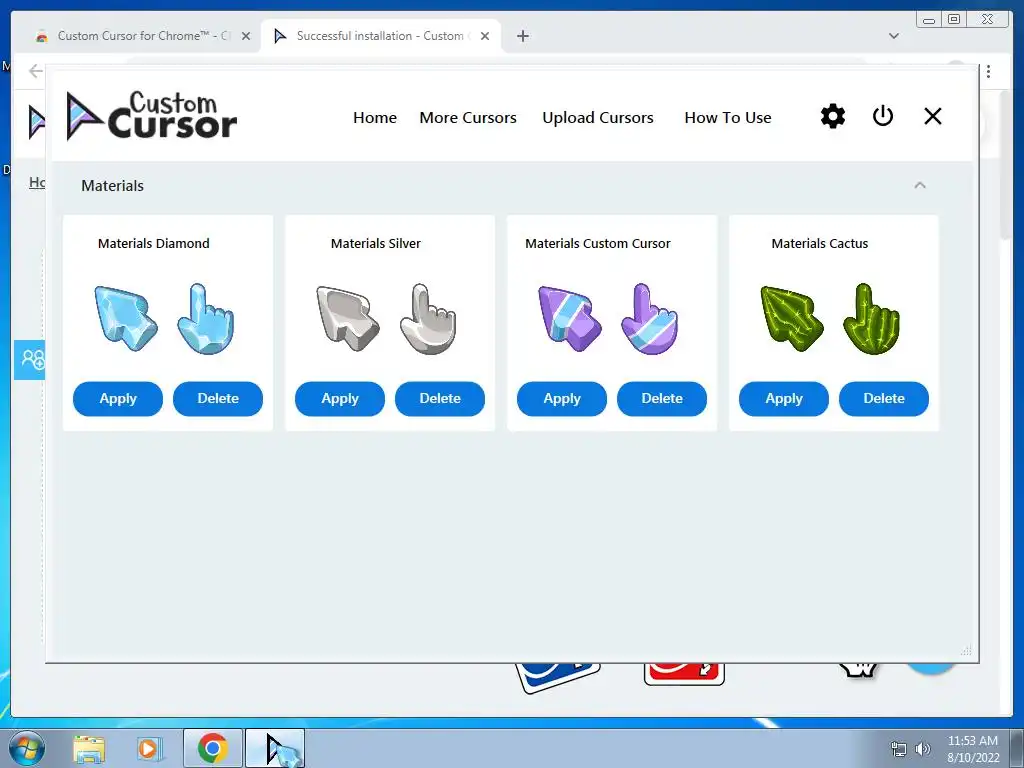Select the purple striped arrow cursor image
Viewport: 1024px width, 768px height.
(569, 319)
